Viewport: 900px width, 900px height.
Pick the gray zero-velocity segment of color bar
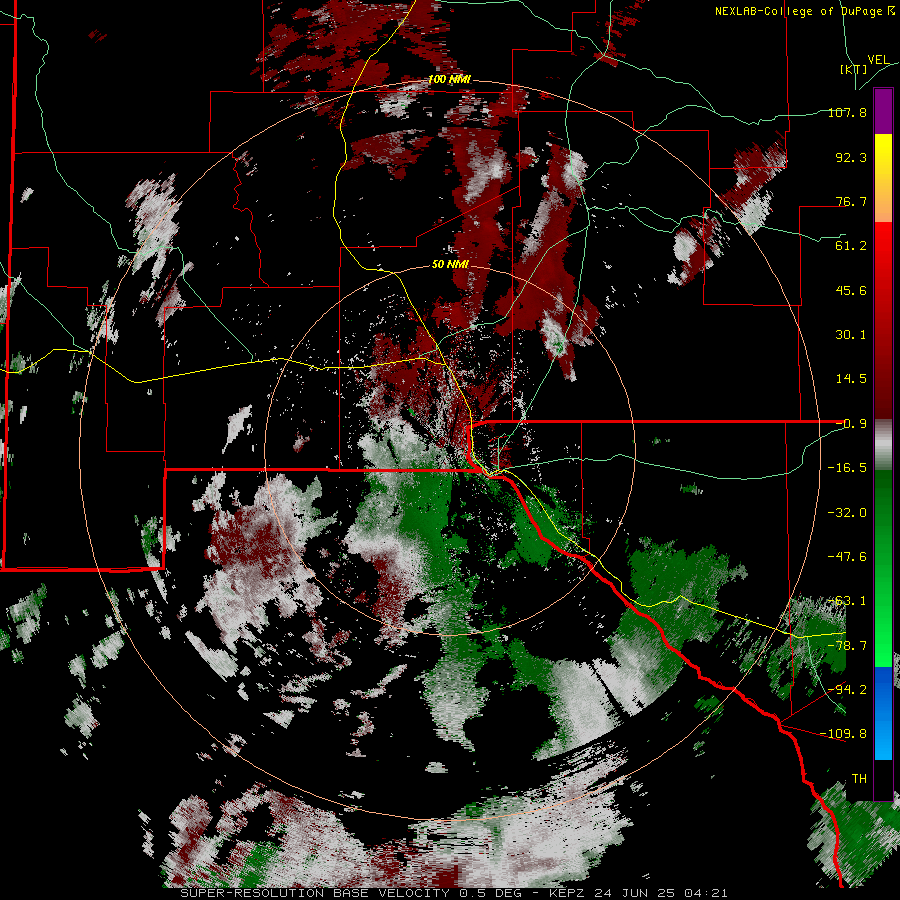(883, 444)
